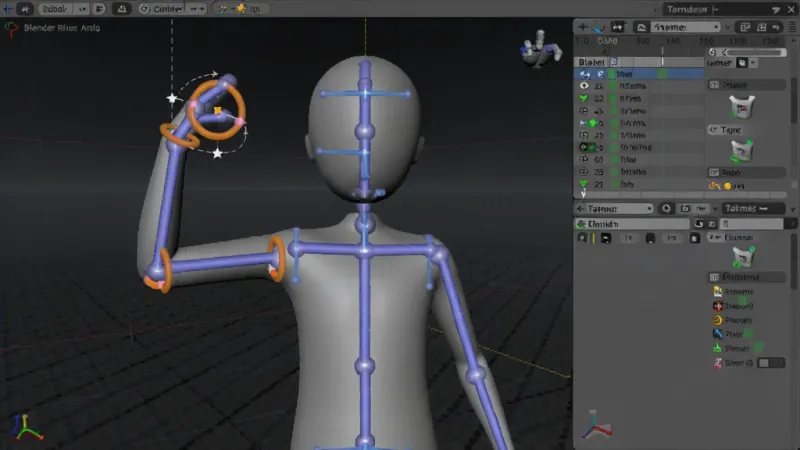Click the first bucket thumbnail in the right panel
The width and height of the screenshot is (800, 450).
point(742,107)
